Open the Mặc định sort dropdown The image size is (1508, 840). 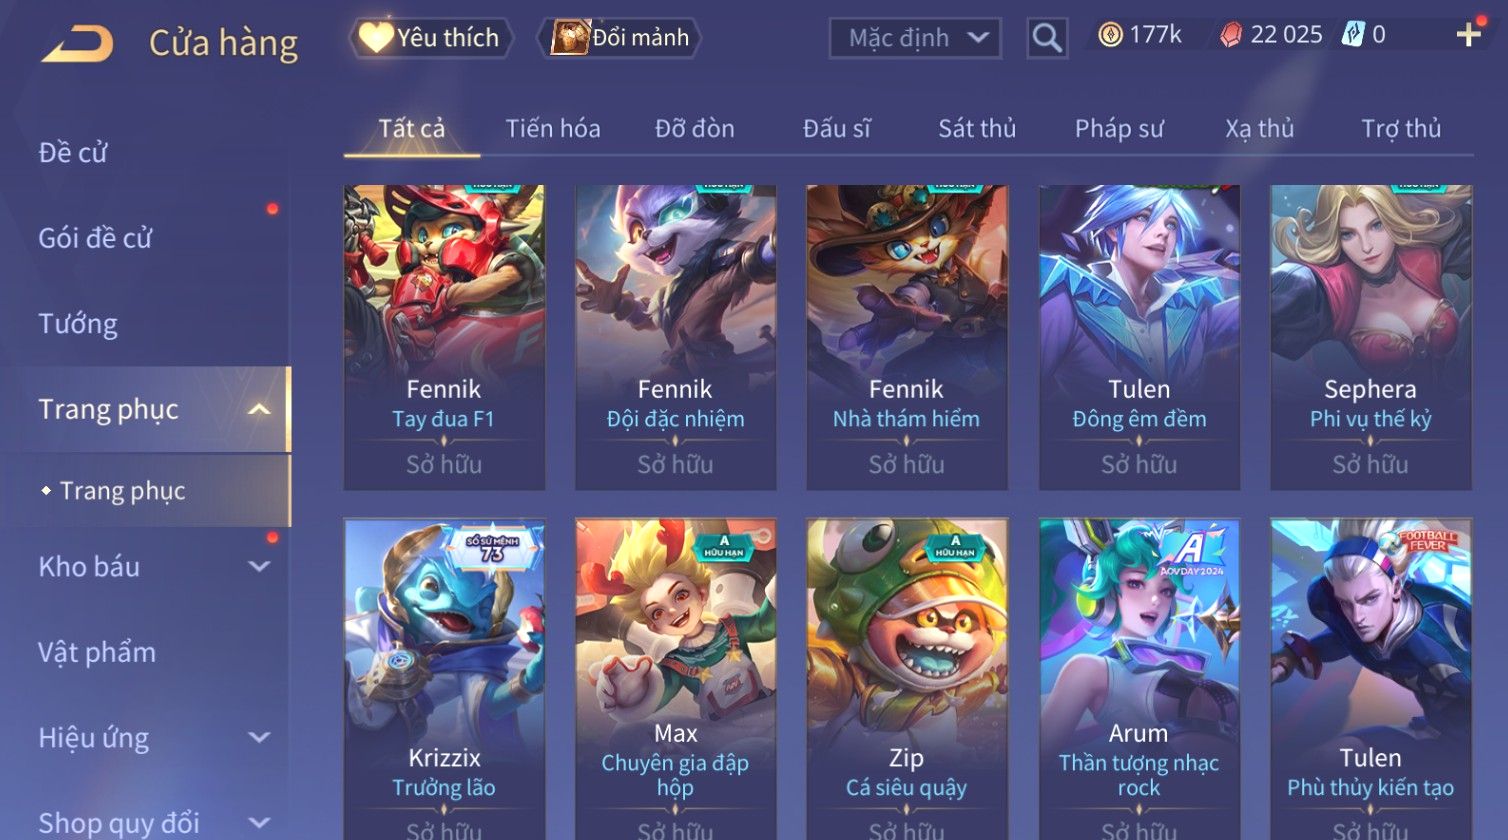pos(915,38)
